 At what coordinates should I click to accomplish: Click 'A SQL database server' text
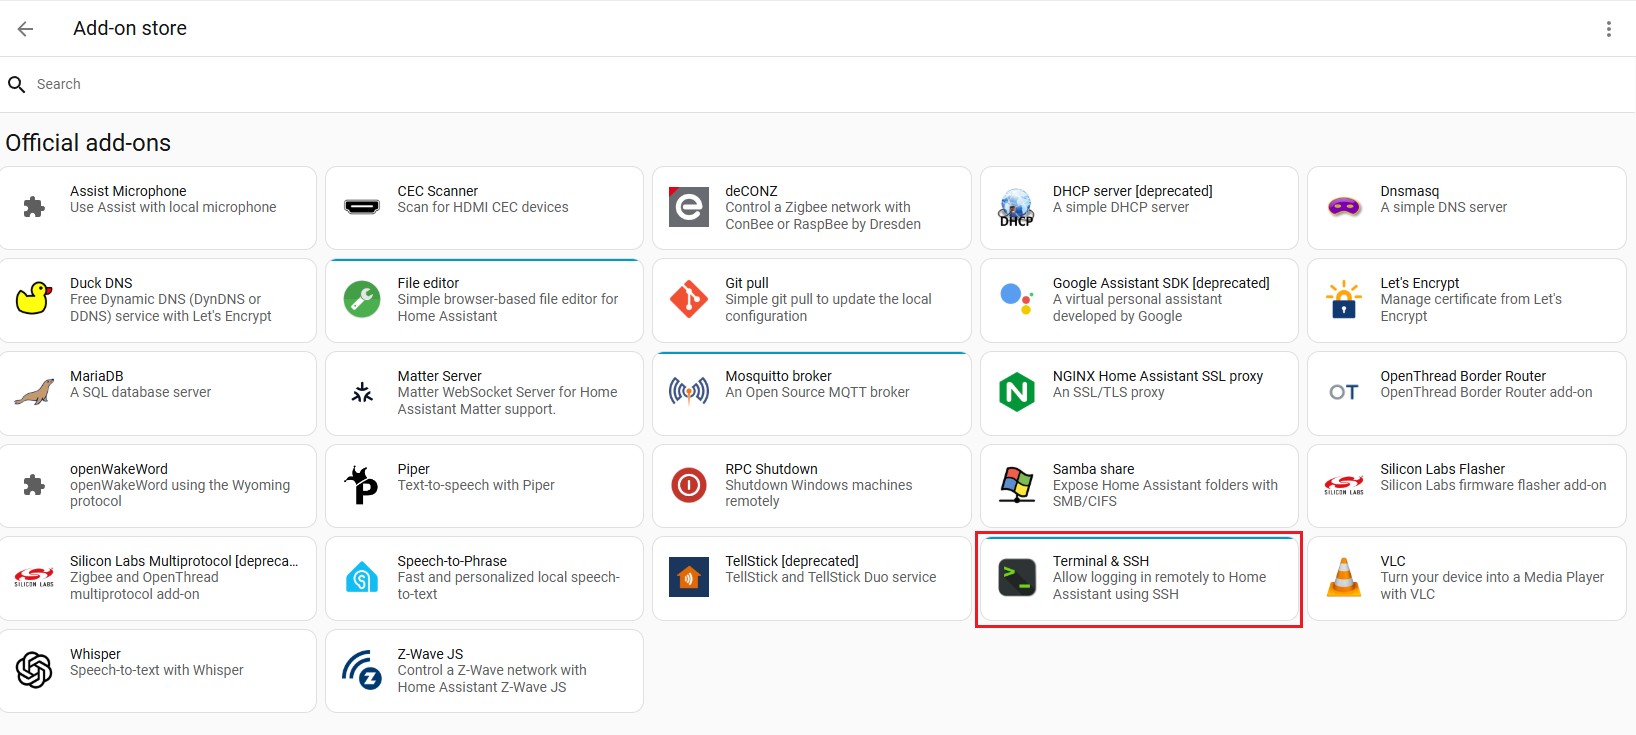point(140,392)
